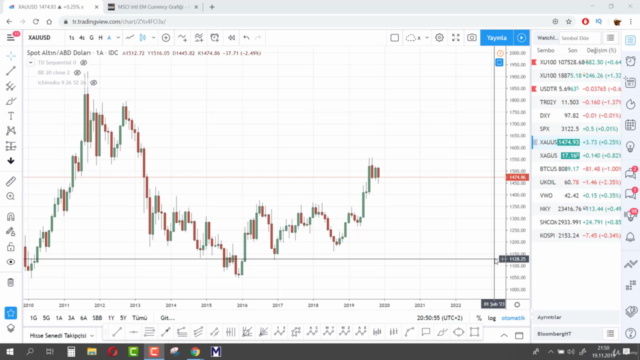
Task: Toggle lock all drawing tools
Action: pos(11,247)
